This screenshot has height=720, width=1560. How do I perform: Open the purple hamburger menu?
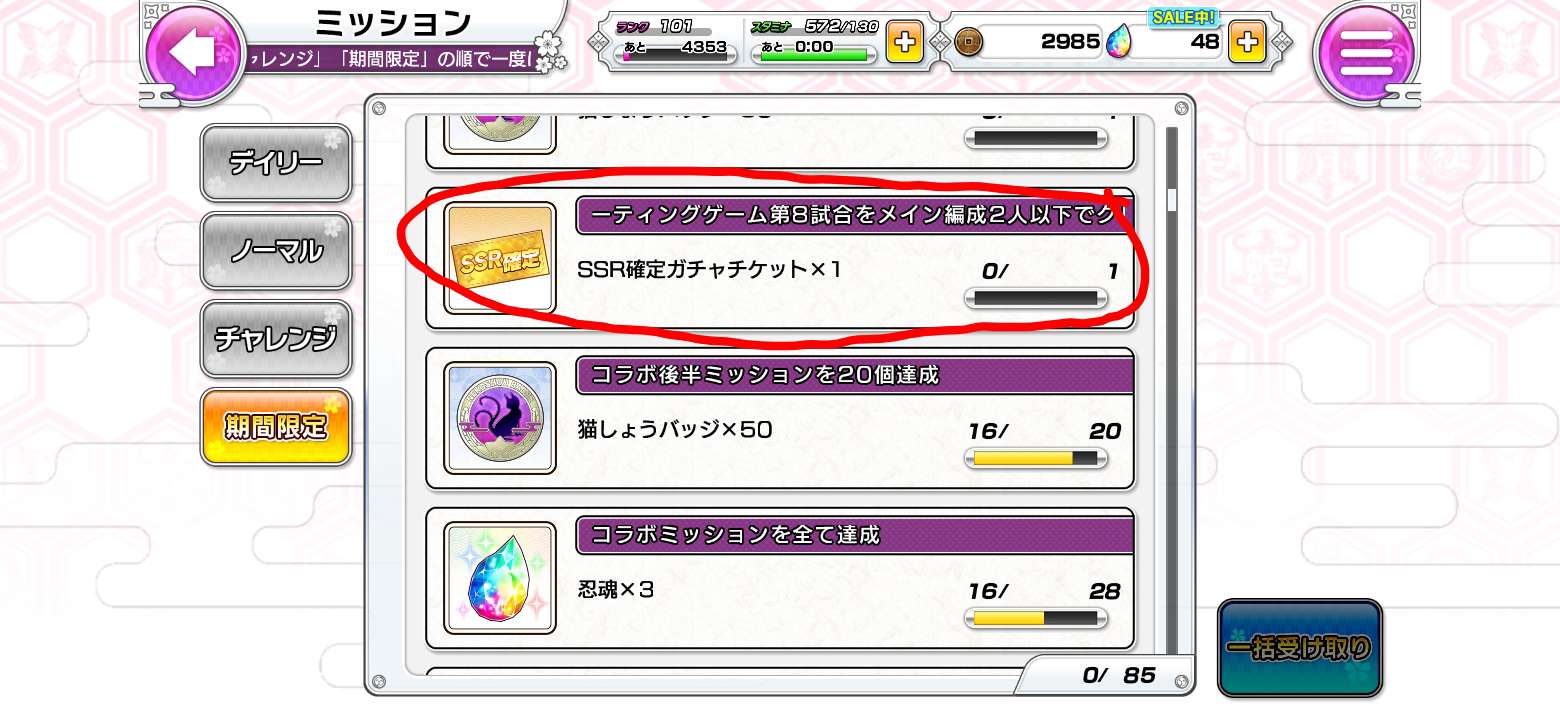pyautogui.click(x=1365, y=52)
